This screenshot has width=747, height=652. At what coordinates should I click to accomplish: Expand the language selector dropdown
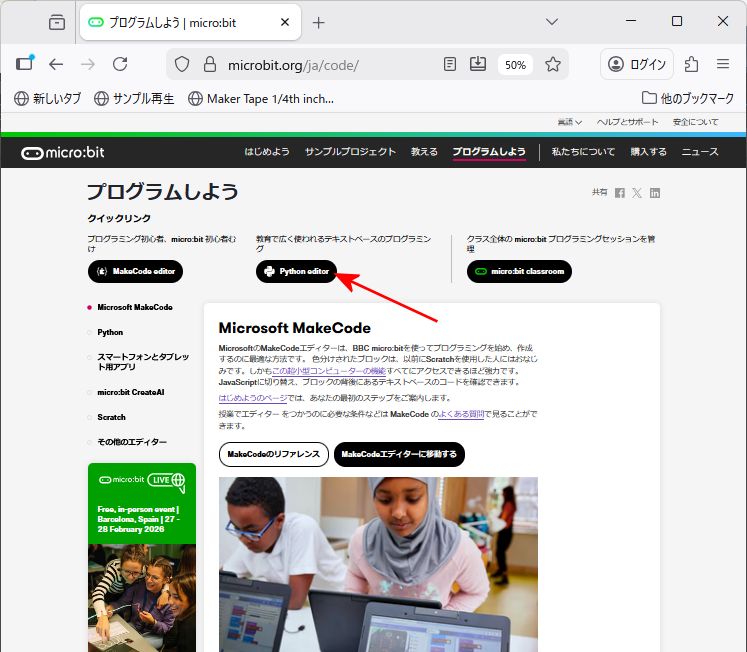coord(570,122)
